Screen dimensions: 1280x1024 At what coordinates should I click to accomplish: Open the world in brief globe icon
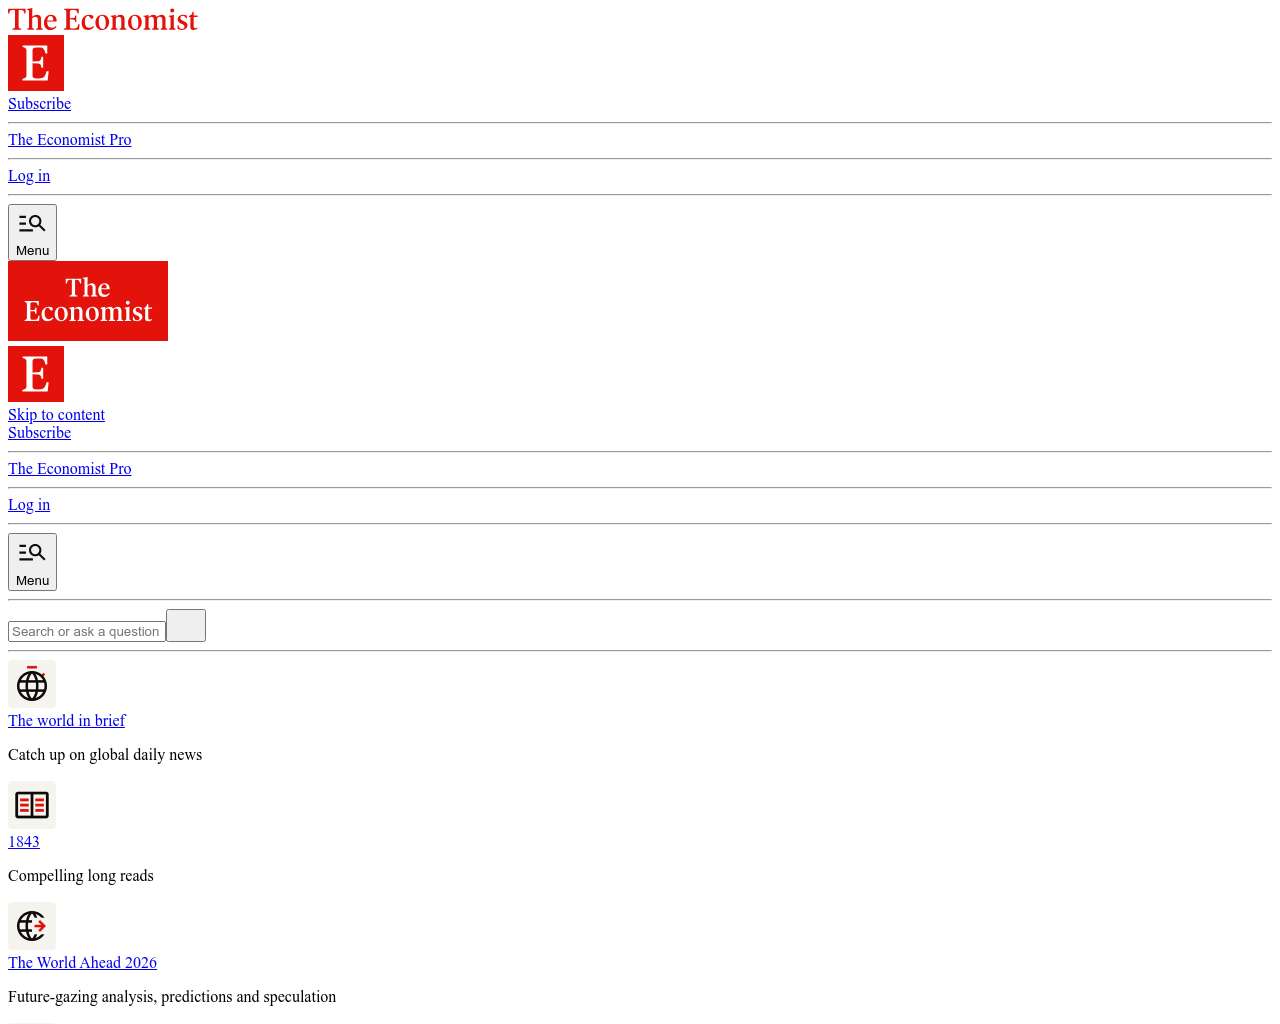coord(32,684)
